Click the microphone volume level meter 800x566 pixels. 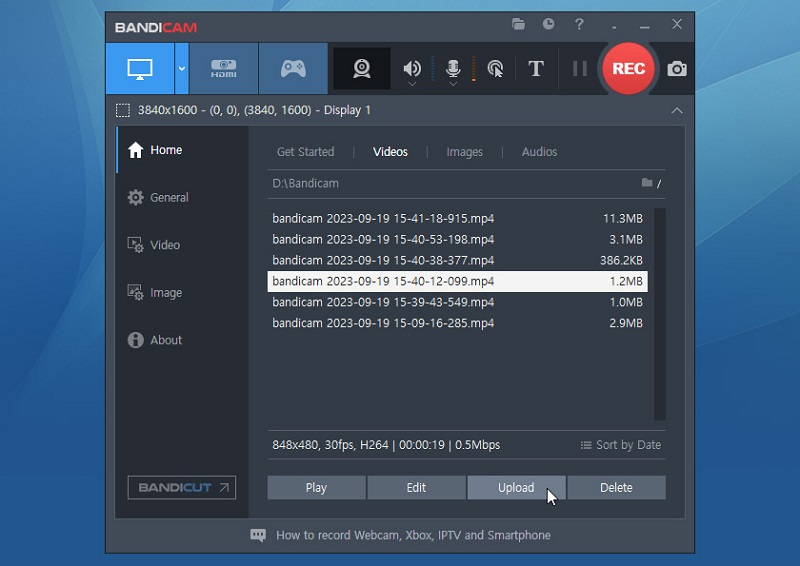tap(473, 68)
